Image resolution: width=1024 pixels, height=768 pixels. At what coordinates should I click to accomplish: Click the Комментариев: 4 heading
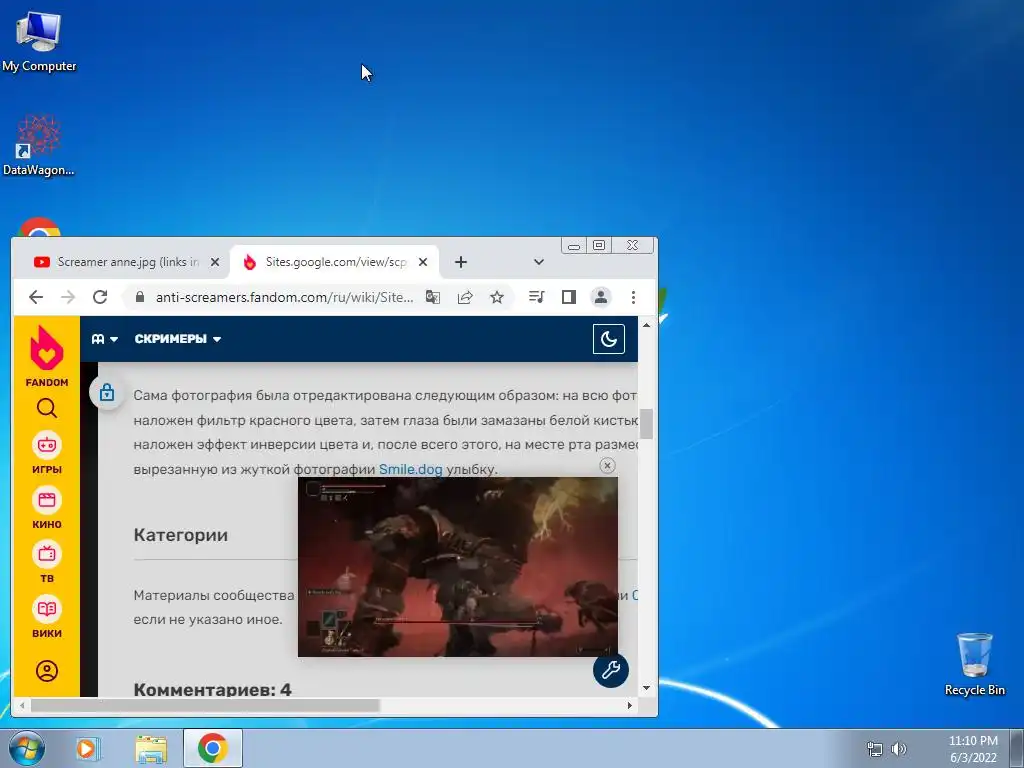coord(212,689)
